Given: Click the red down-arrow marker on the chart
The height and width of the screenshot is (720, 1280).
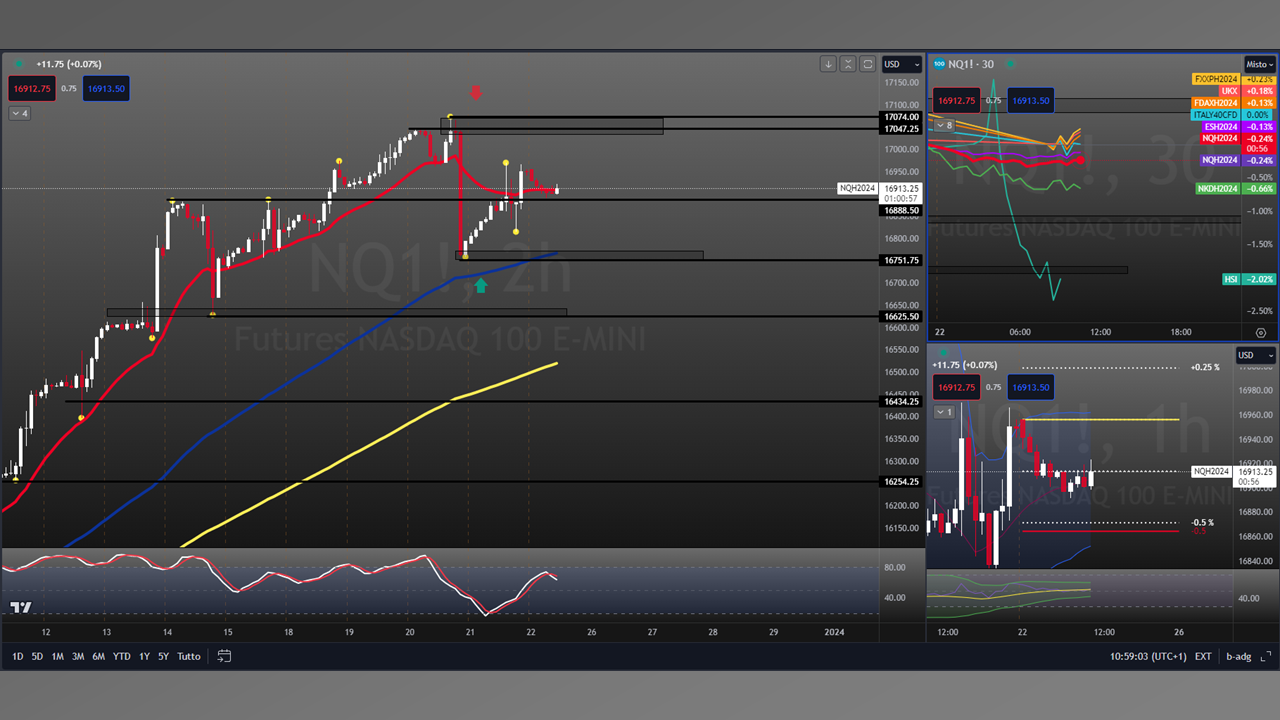Looking at the screenshot, I should (x=476, y=92).
